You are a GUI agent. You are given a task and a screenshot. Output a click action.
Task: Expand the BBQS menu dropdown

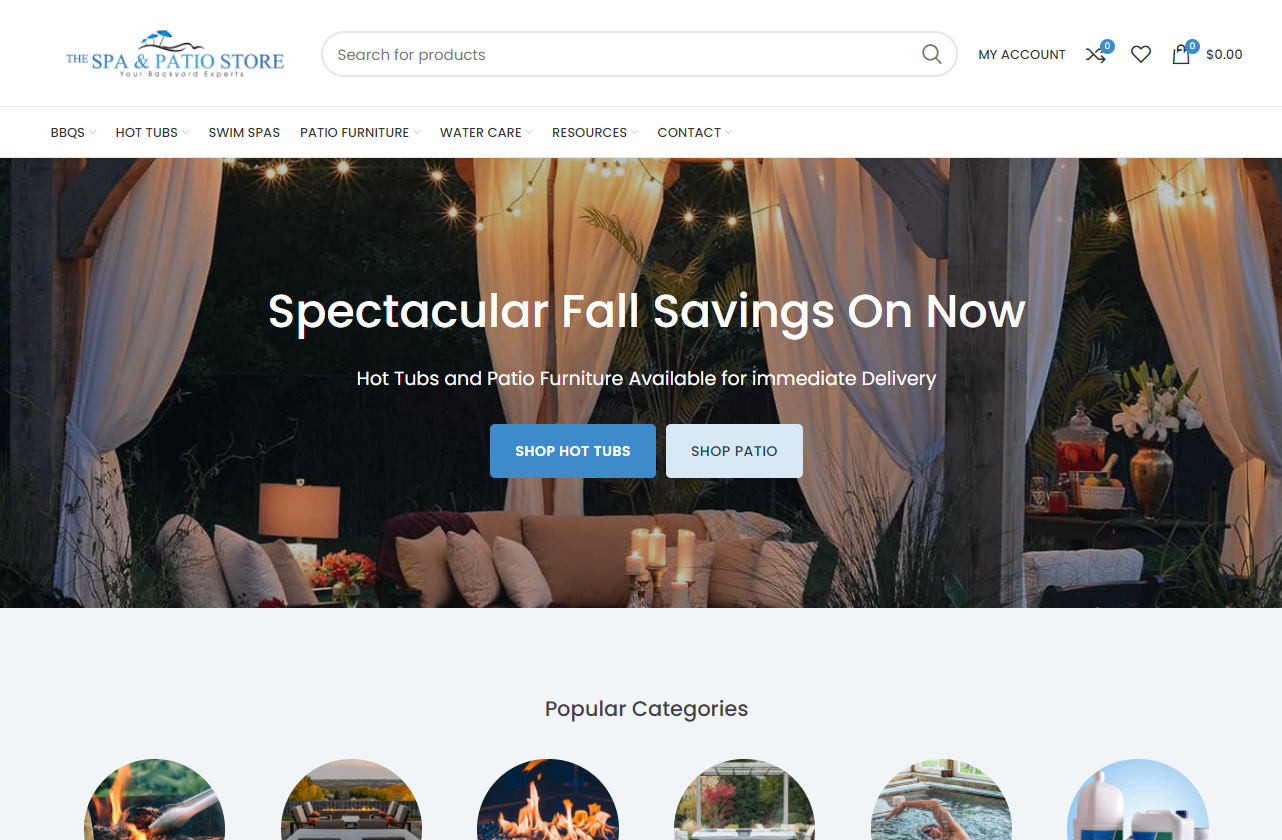[x=73, y=132]
